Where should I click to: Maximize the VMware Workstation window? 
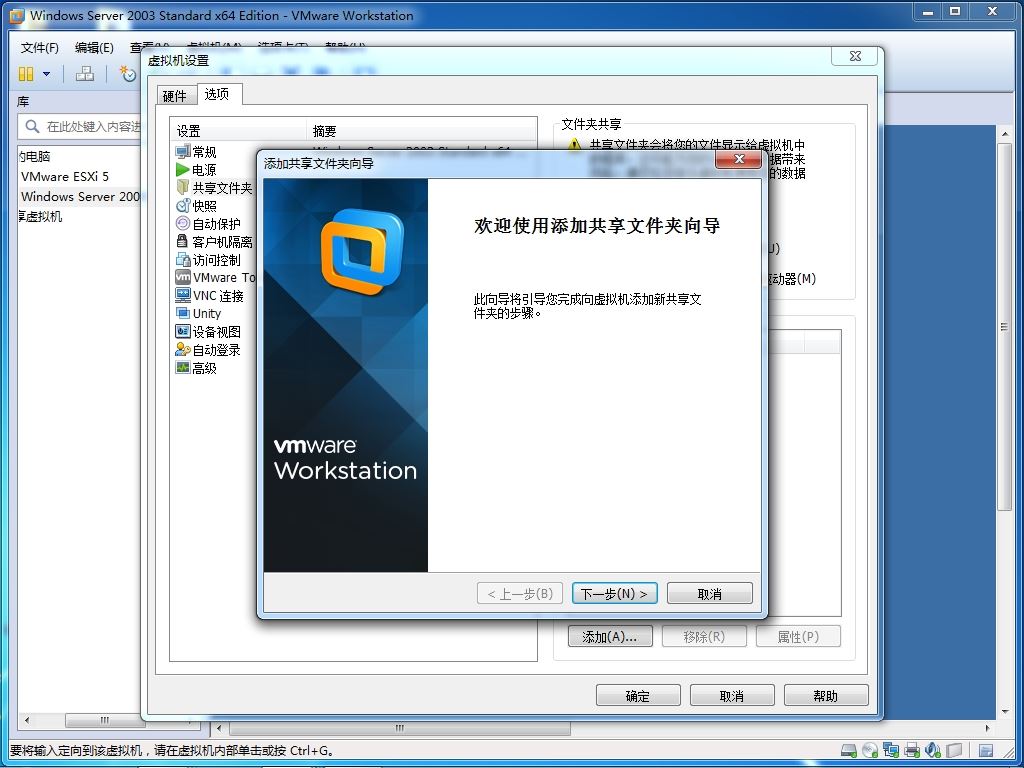click(955, 11)
